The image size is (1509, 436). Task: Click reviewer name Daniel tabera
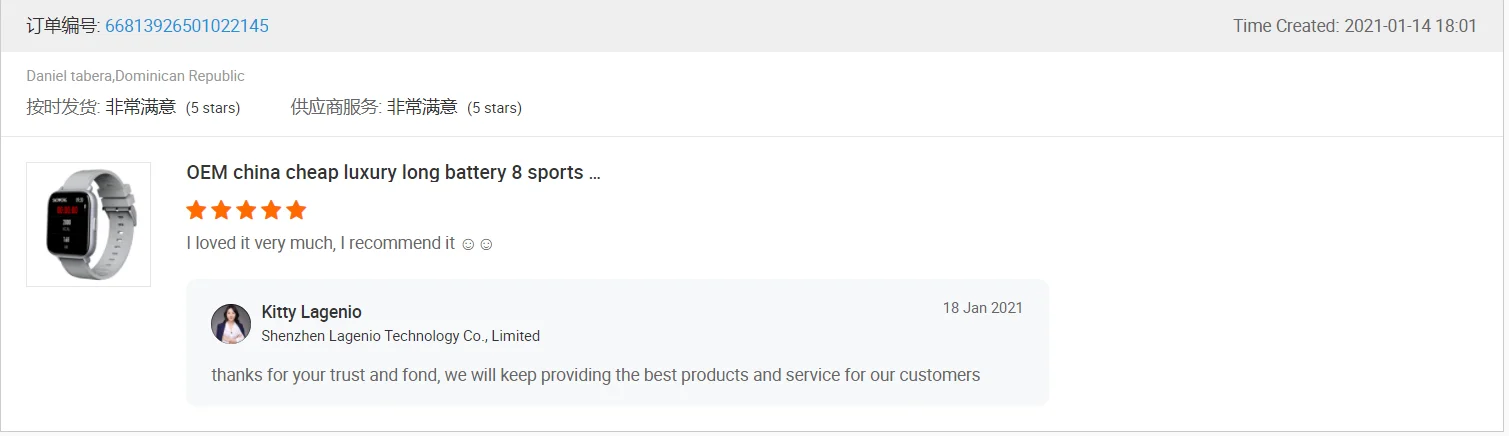coord(68,76)
